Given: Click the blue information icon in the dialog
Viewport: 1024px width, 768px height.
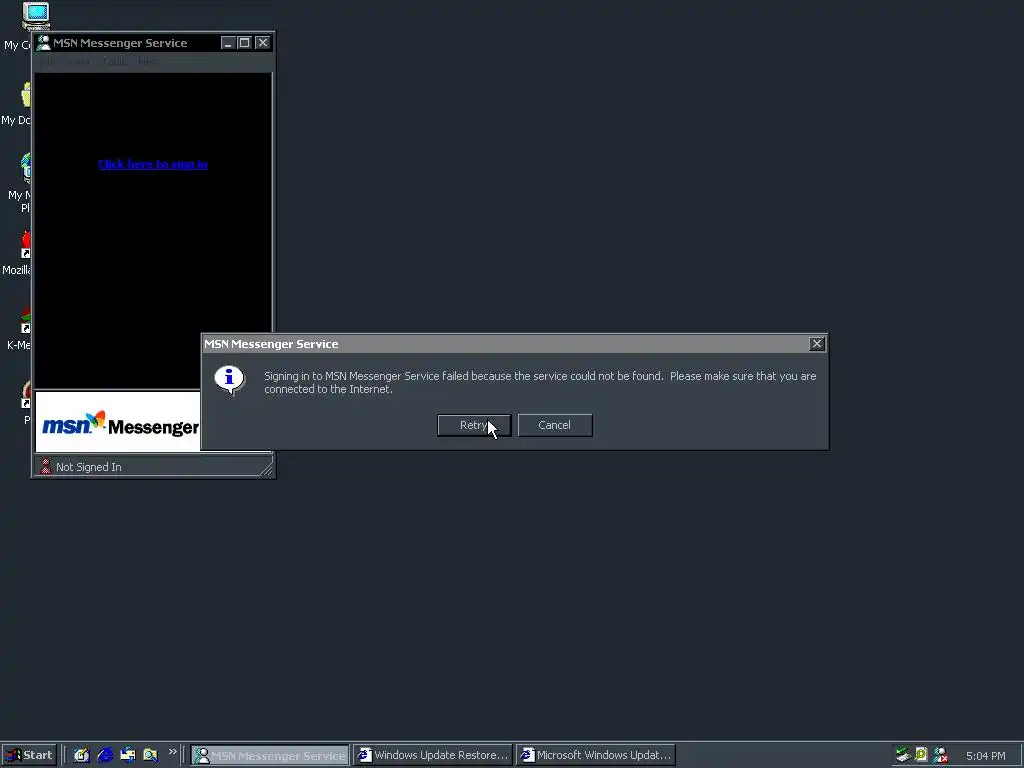Looking at the screenshot, I should tap(229, 380).
